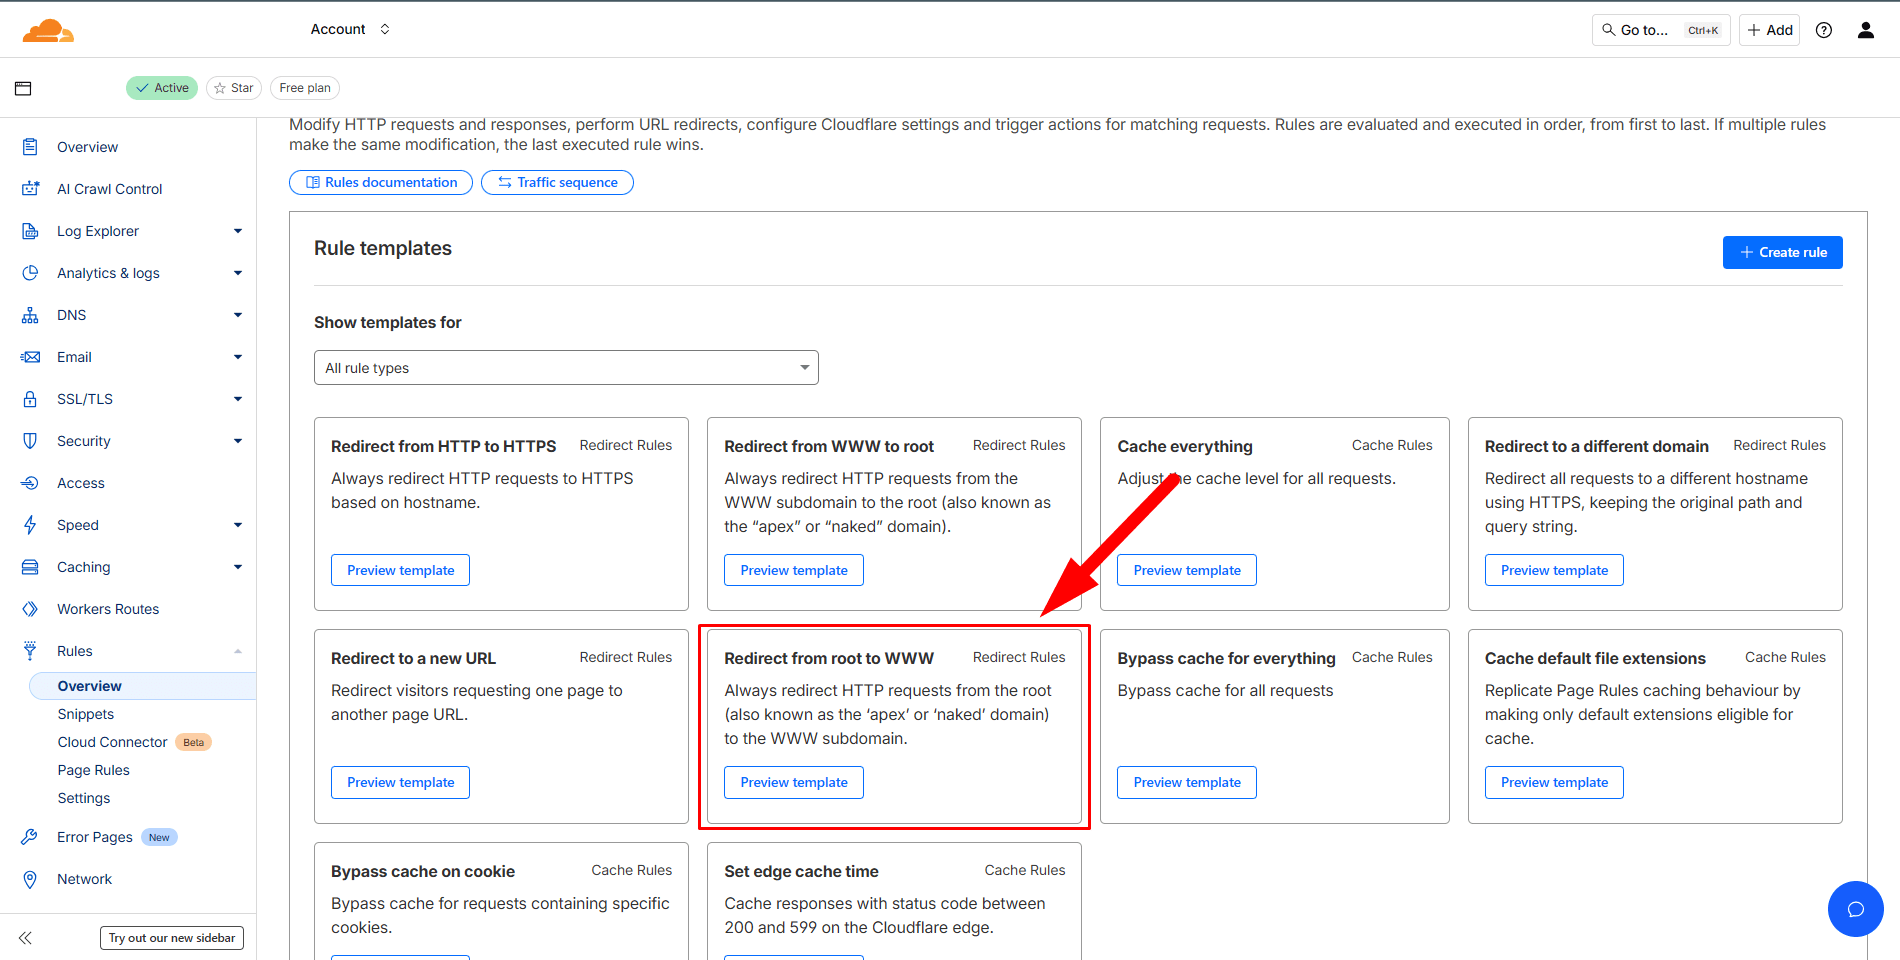Viewport: 1900px width, 960px height.
Task: Open Page Rules in the sidebar
Action: pos(94,770)
